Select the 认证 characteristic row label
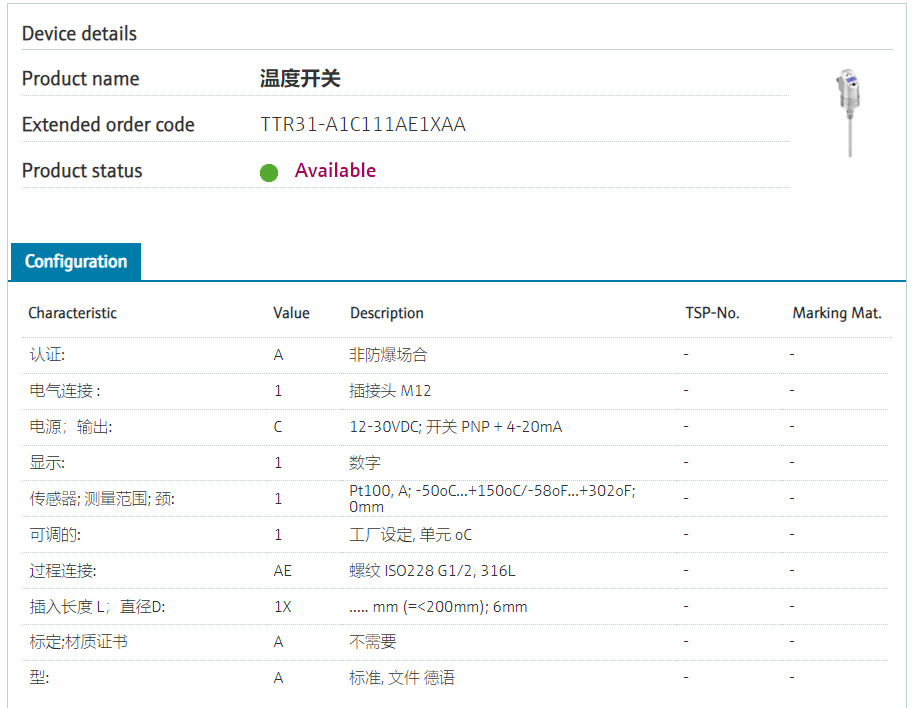The image size is (916, 708). 47,355
